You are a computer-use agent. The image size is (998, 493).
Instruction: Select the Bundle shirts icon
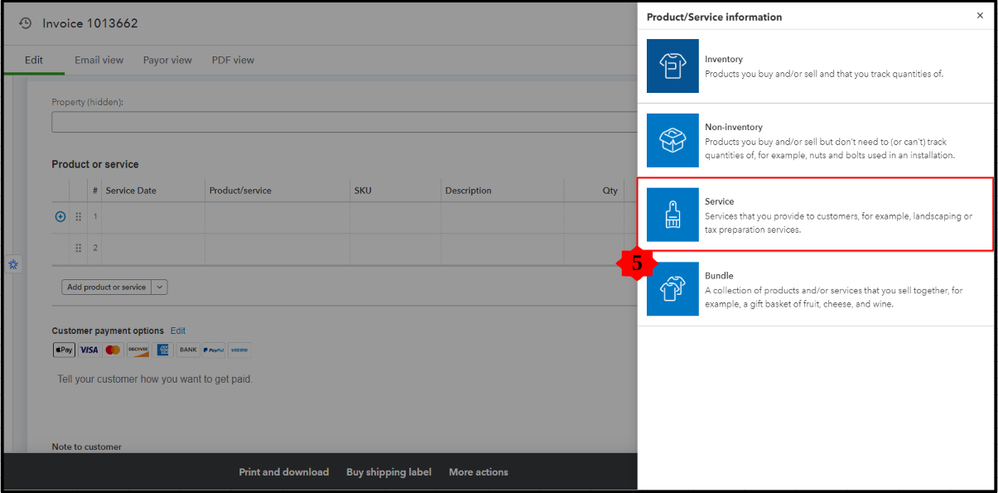pos(672,289)
